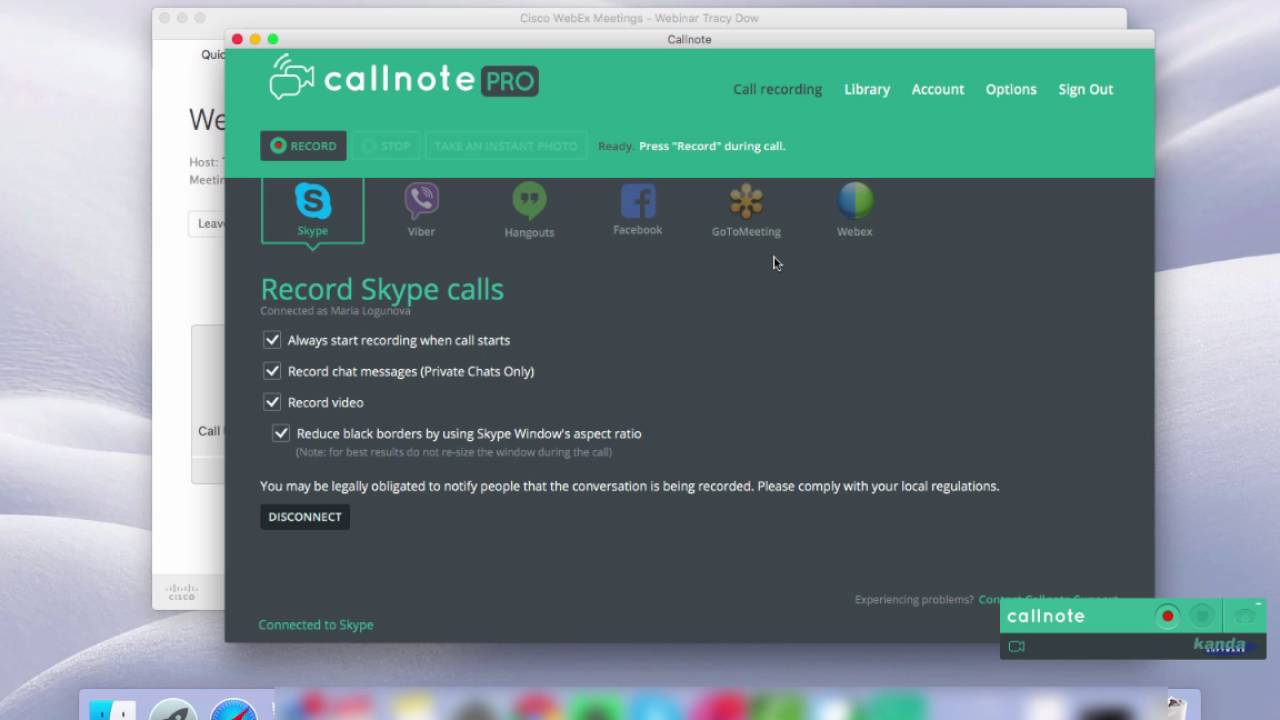Select the Hangouts service icon
The image size is (1280, 720).
[x=529, y=210]
